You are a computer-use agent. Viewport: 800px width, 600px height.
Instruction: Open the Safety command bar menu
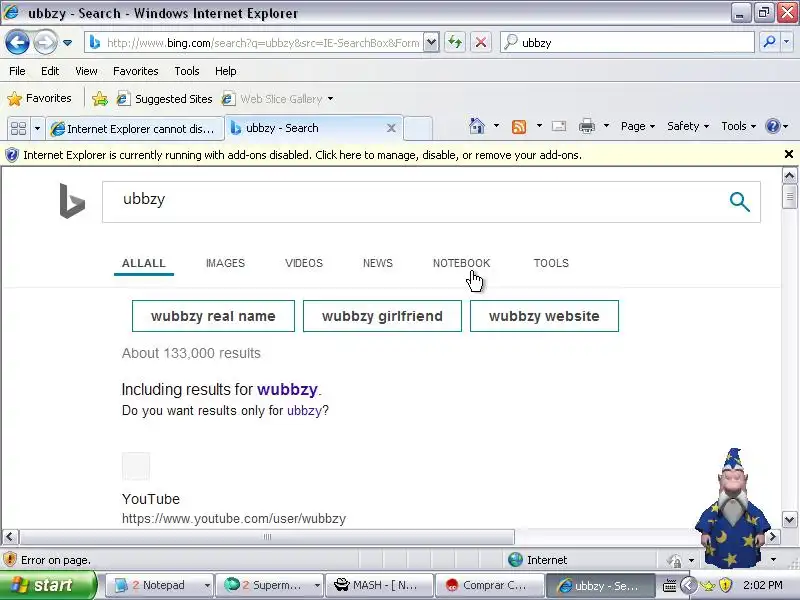click(688, 126)
